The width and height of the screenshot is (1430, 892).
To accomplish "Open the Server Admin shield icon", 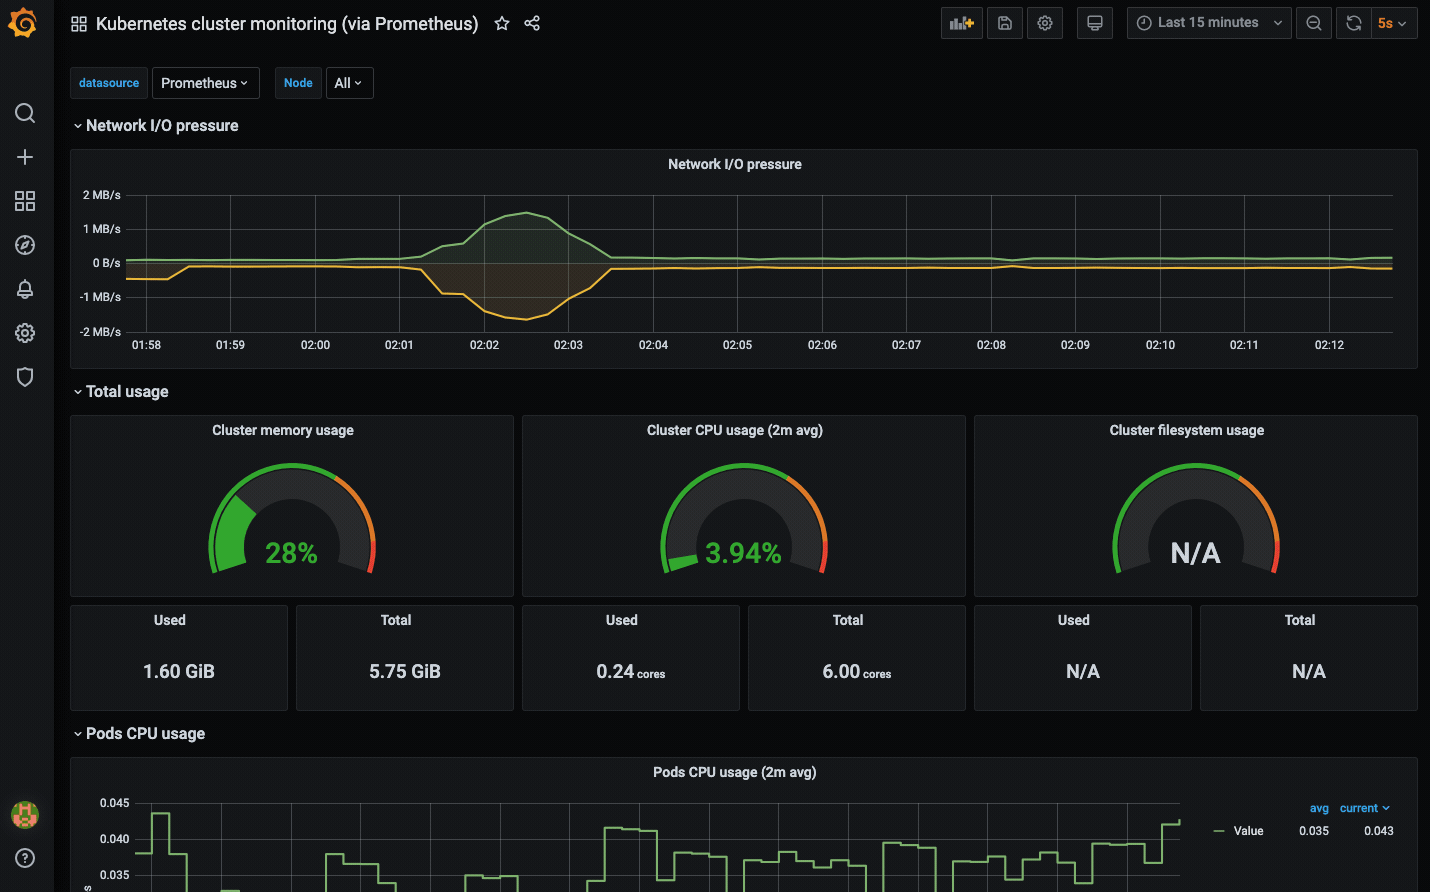I will click(x=25, y=377).
